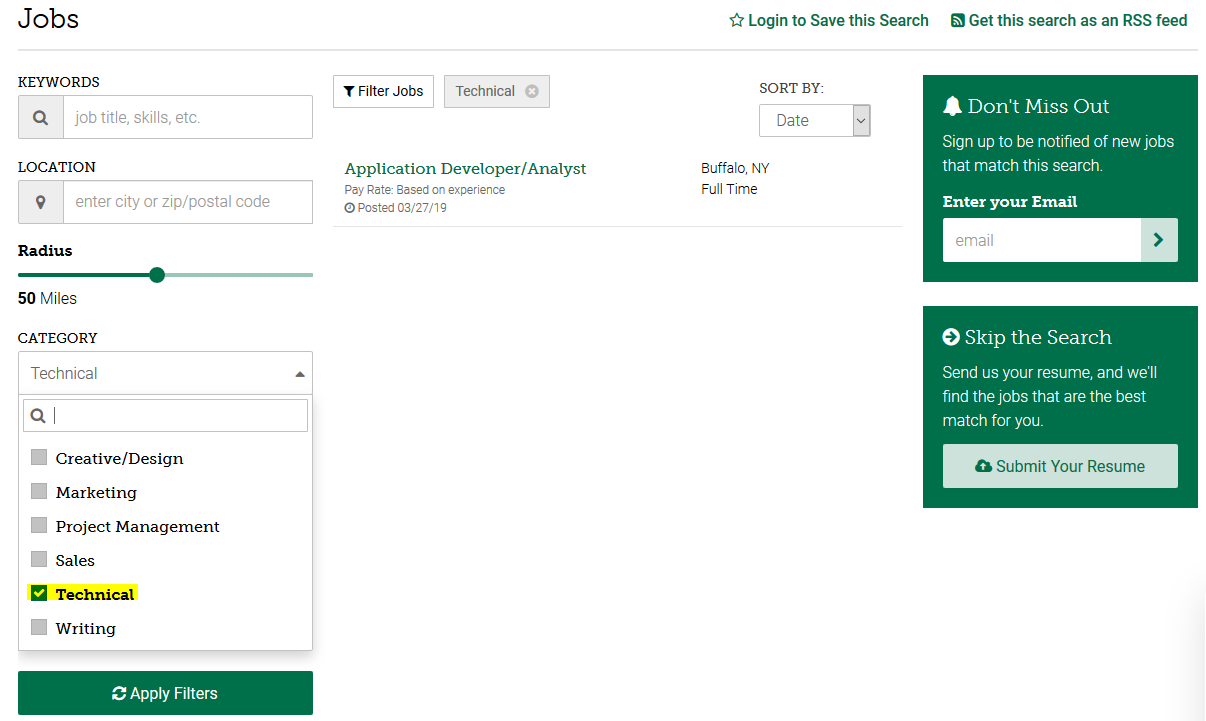Check the Project Management category
This screenshot has height=721, width=1206.
39,526
